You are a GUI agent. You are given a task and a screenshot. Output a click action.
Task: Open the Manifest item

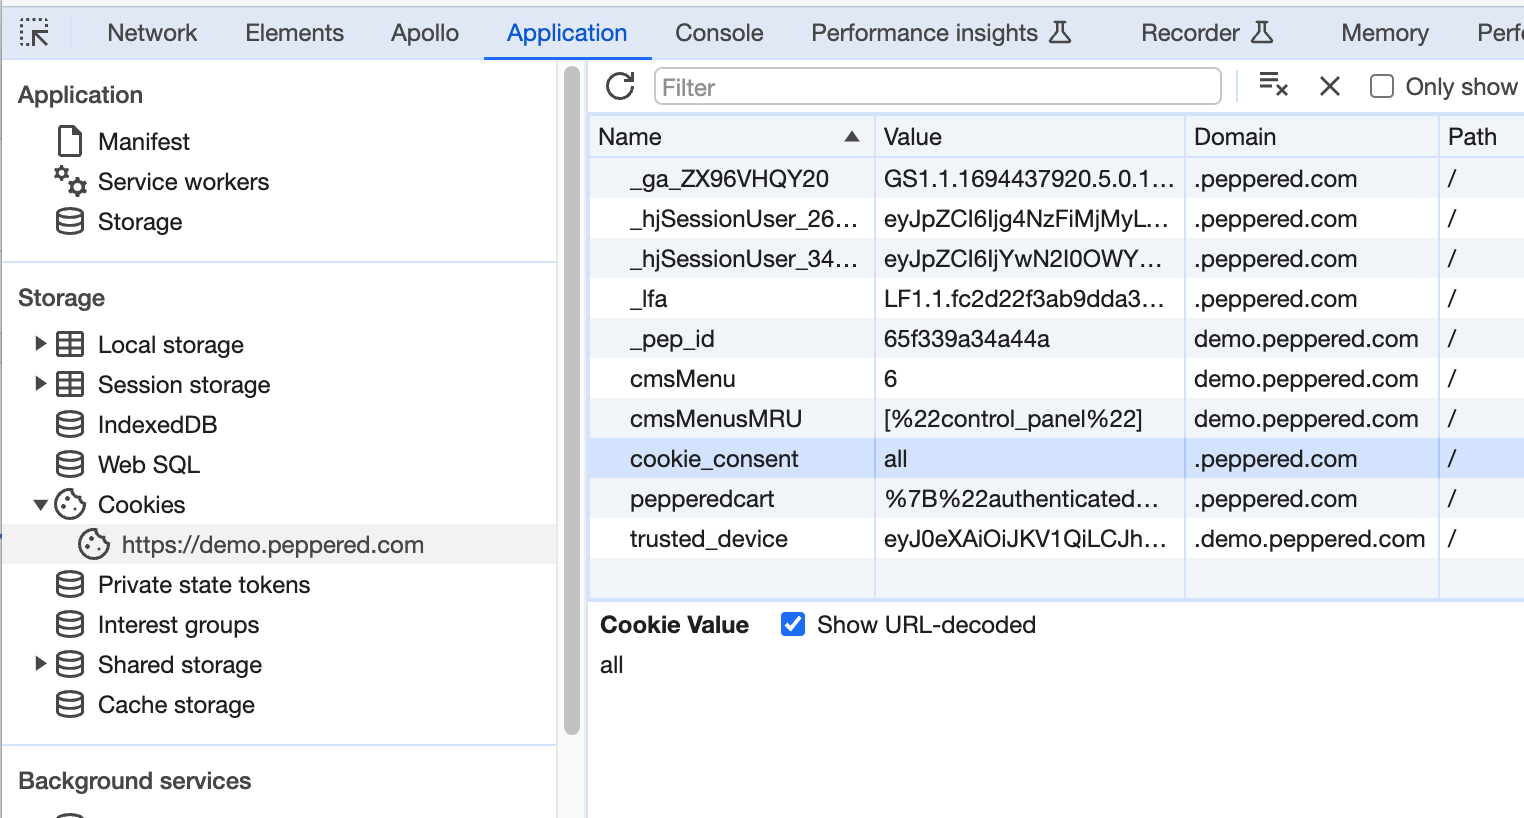point(143,141)
